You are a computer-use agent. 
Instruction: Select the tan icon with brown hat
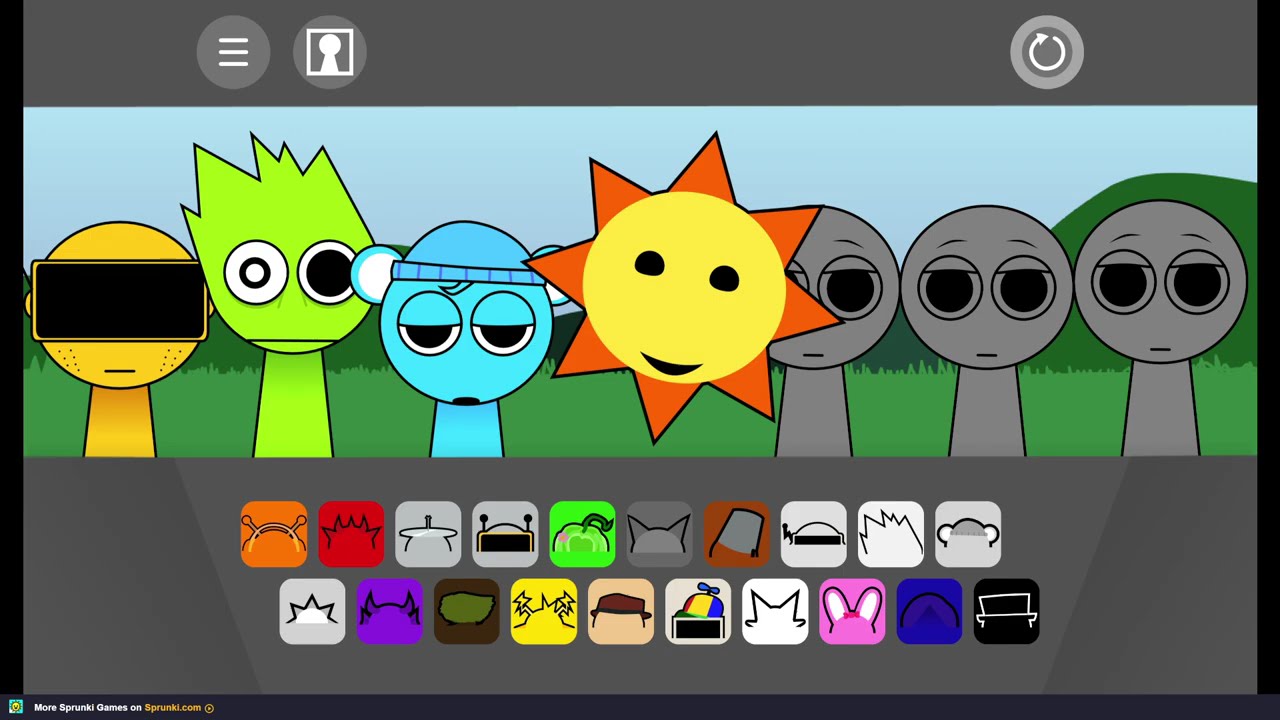coord(620,611)
